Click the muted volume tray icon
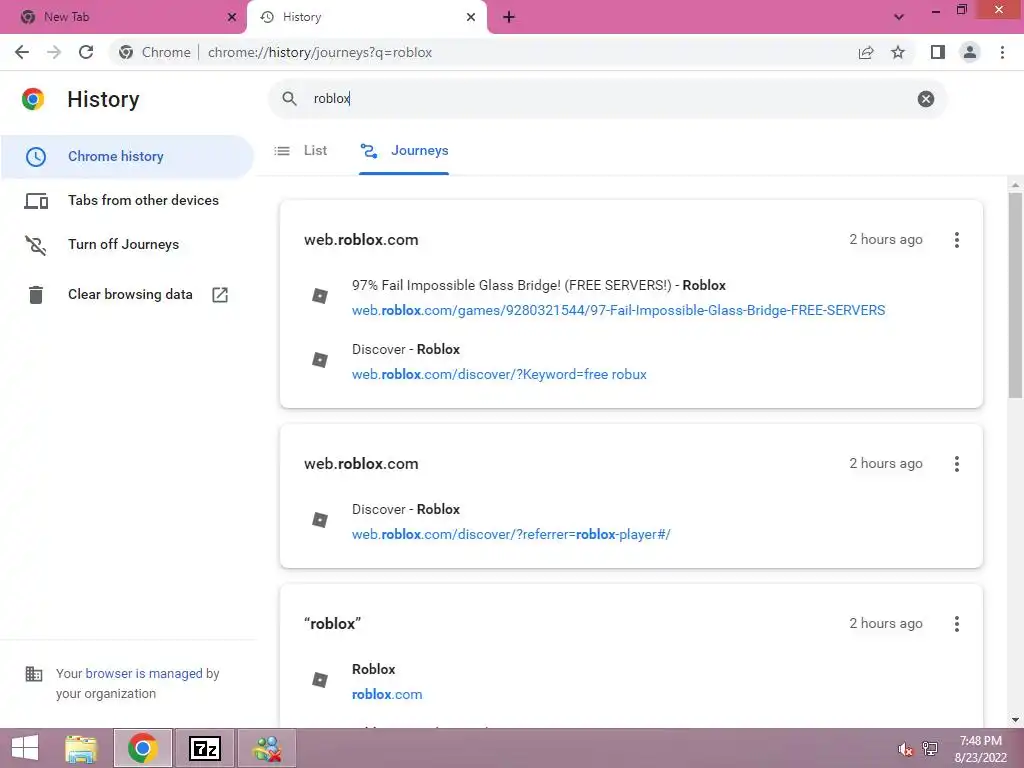Image resolution: width=1024 pixels, height=768 pixels. point(905,749)
